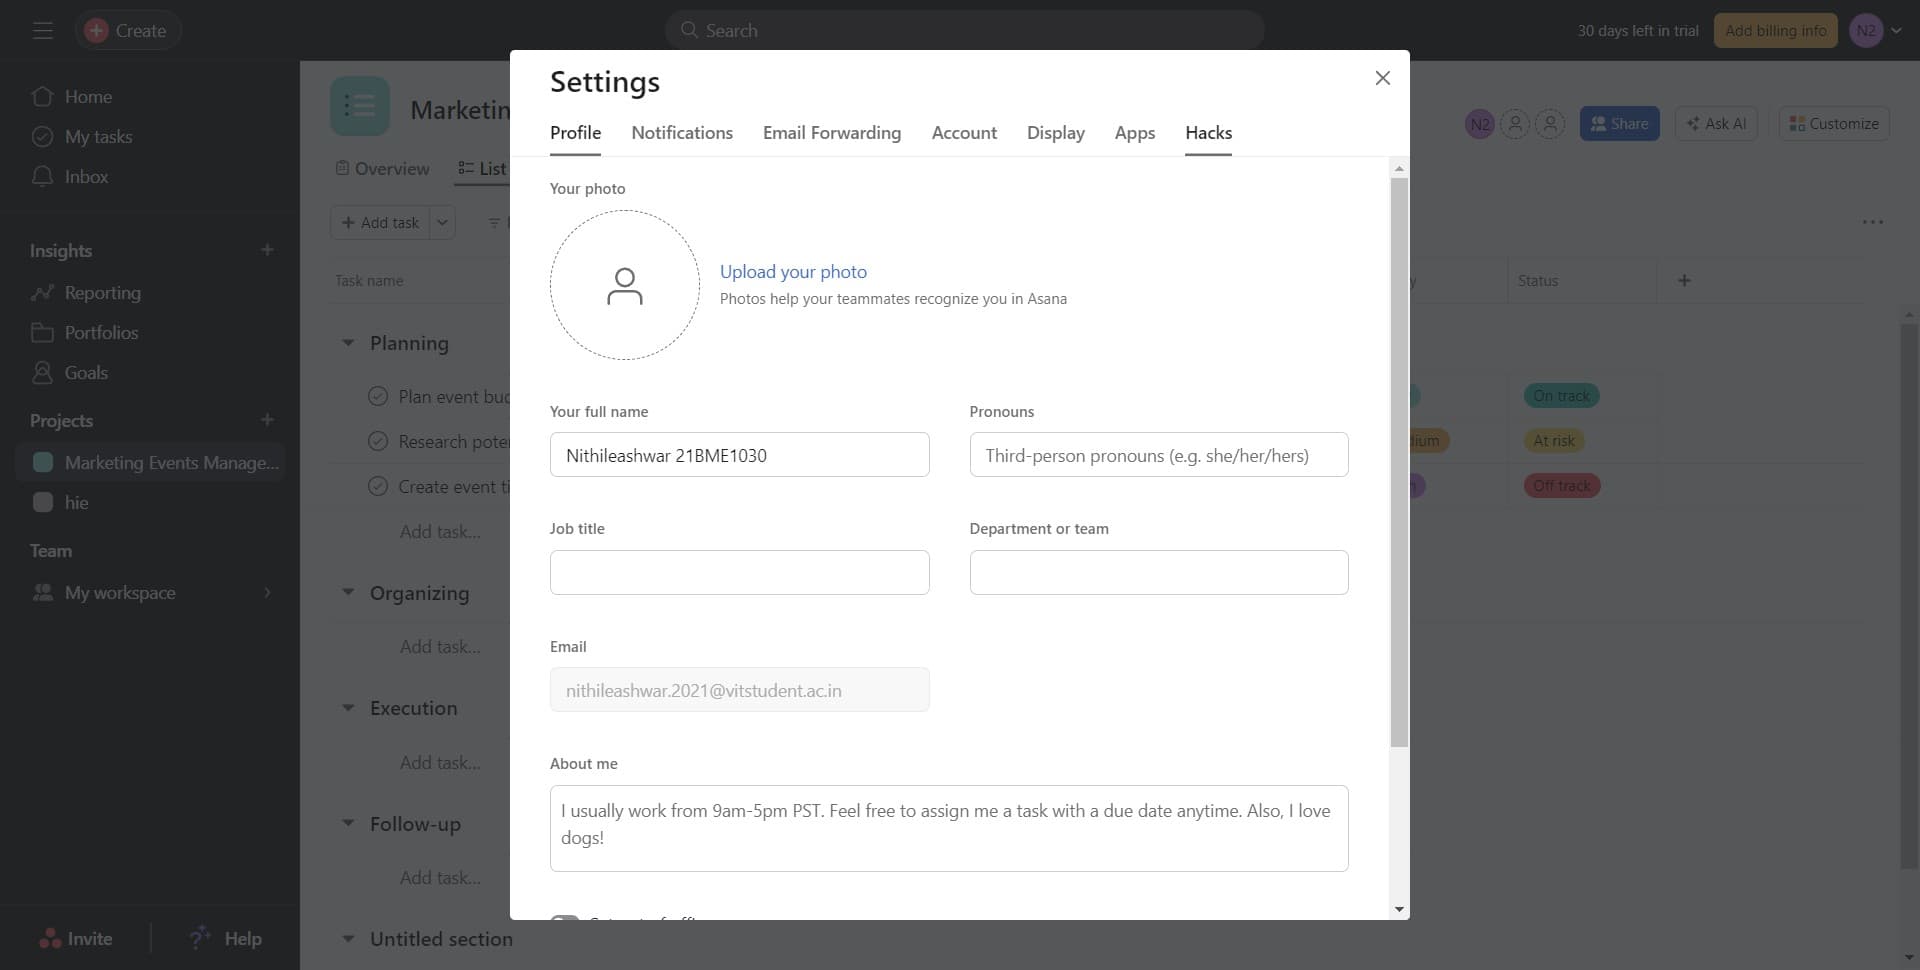
Task: Collapse the Planning section
Action: [348, 342]
